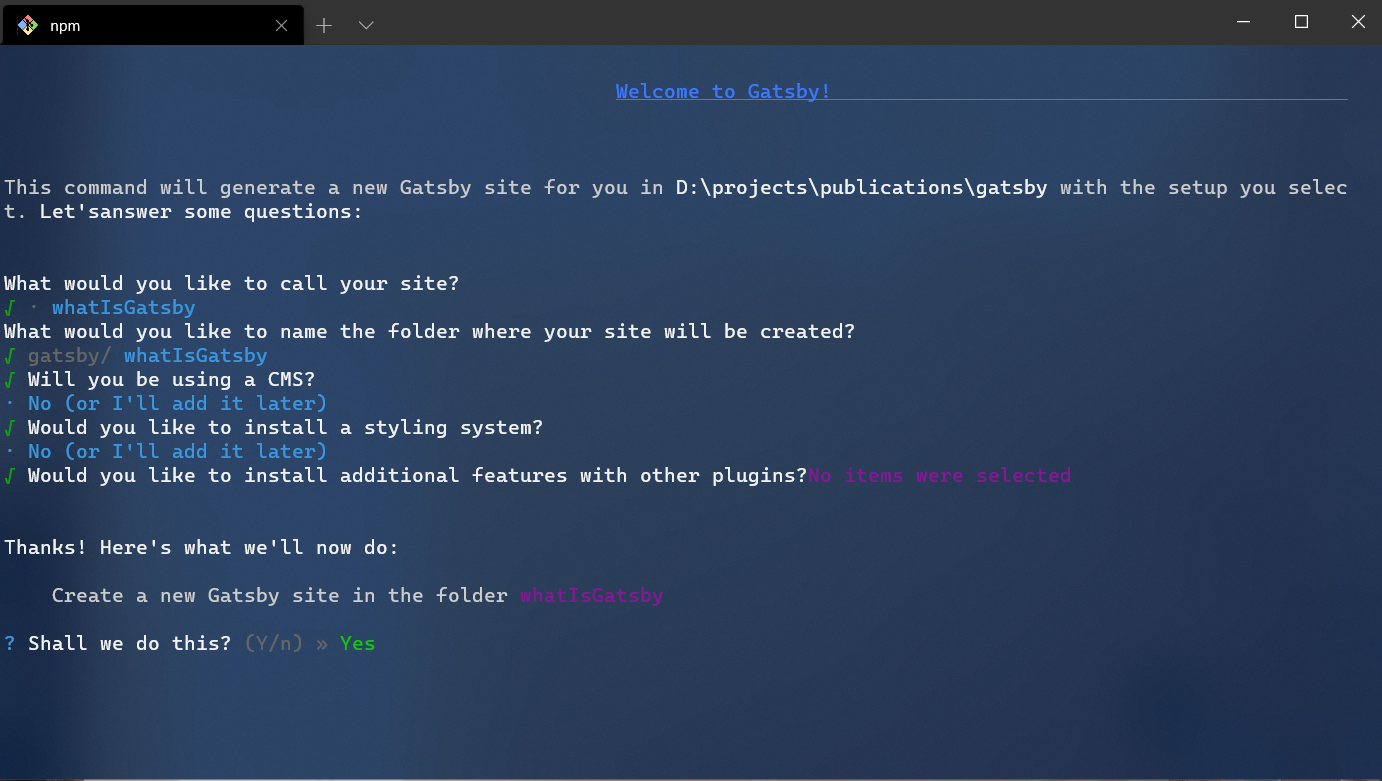Screen dimensions: 1382x781
Task: Click 'No items were selected' text
Action: (940, 476)
